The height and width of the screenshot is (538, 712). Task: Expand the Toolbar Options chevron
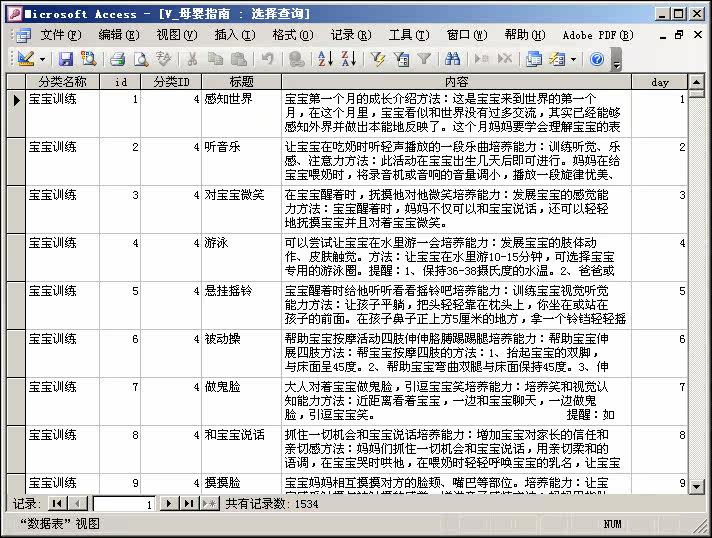(616, 60)
